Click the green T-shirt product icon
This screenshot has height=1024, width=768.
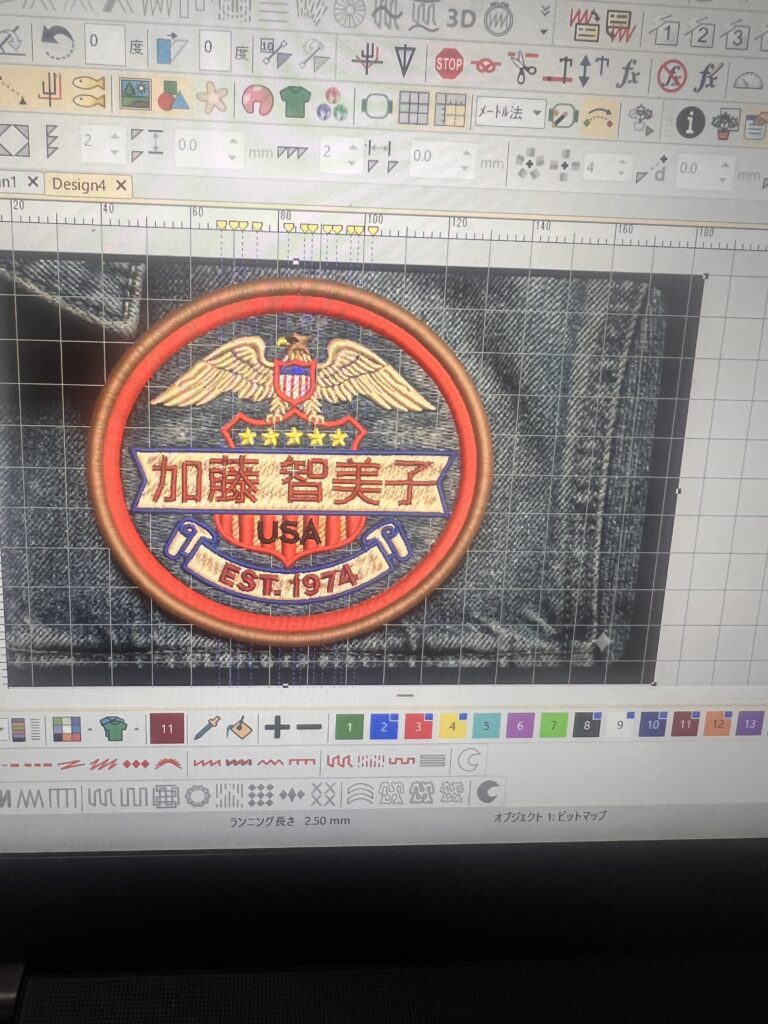point(294,100)
